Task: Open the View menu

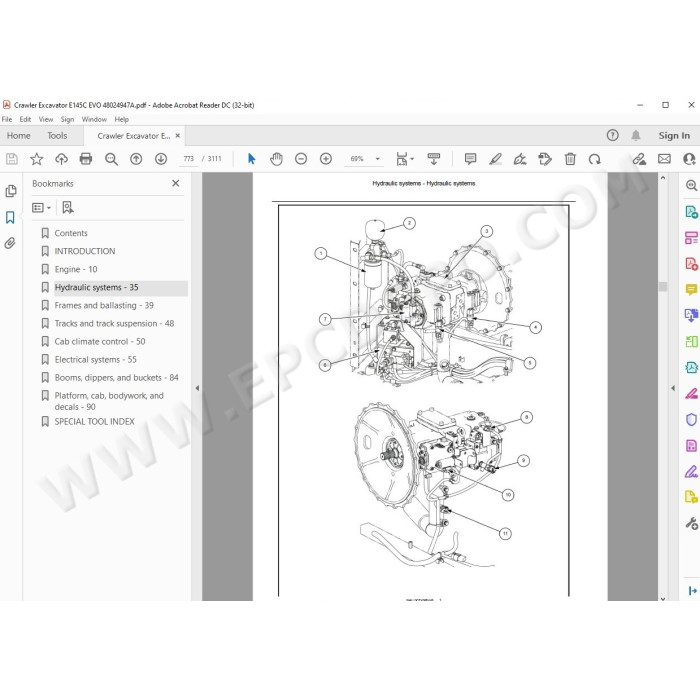Action: tap(46, 119)
